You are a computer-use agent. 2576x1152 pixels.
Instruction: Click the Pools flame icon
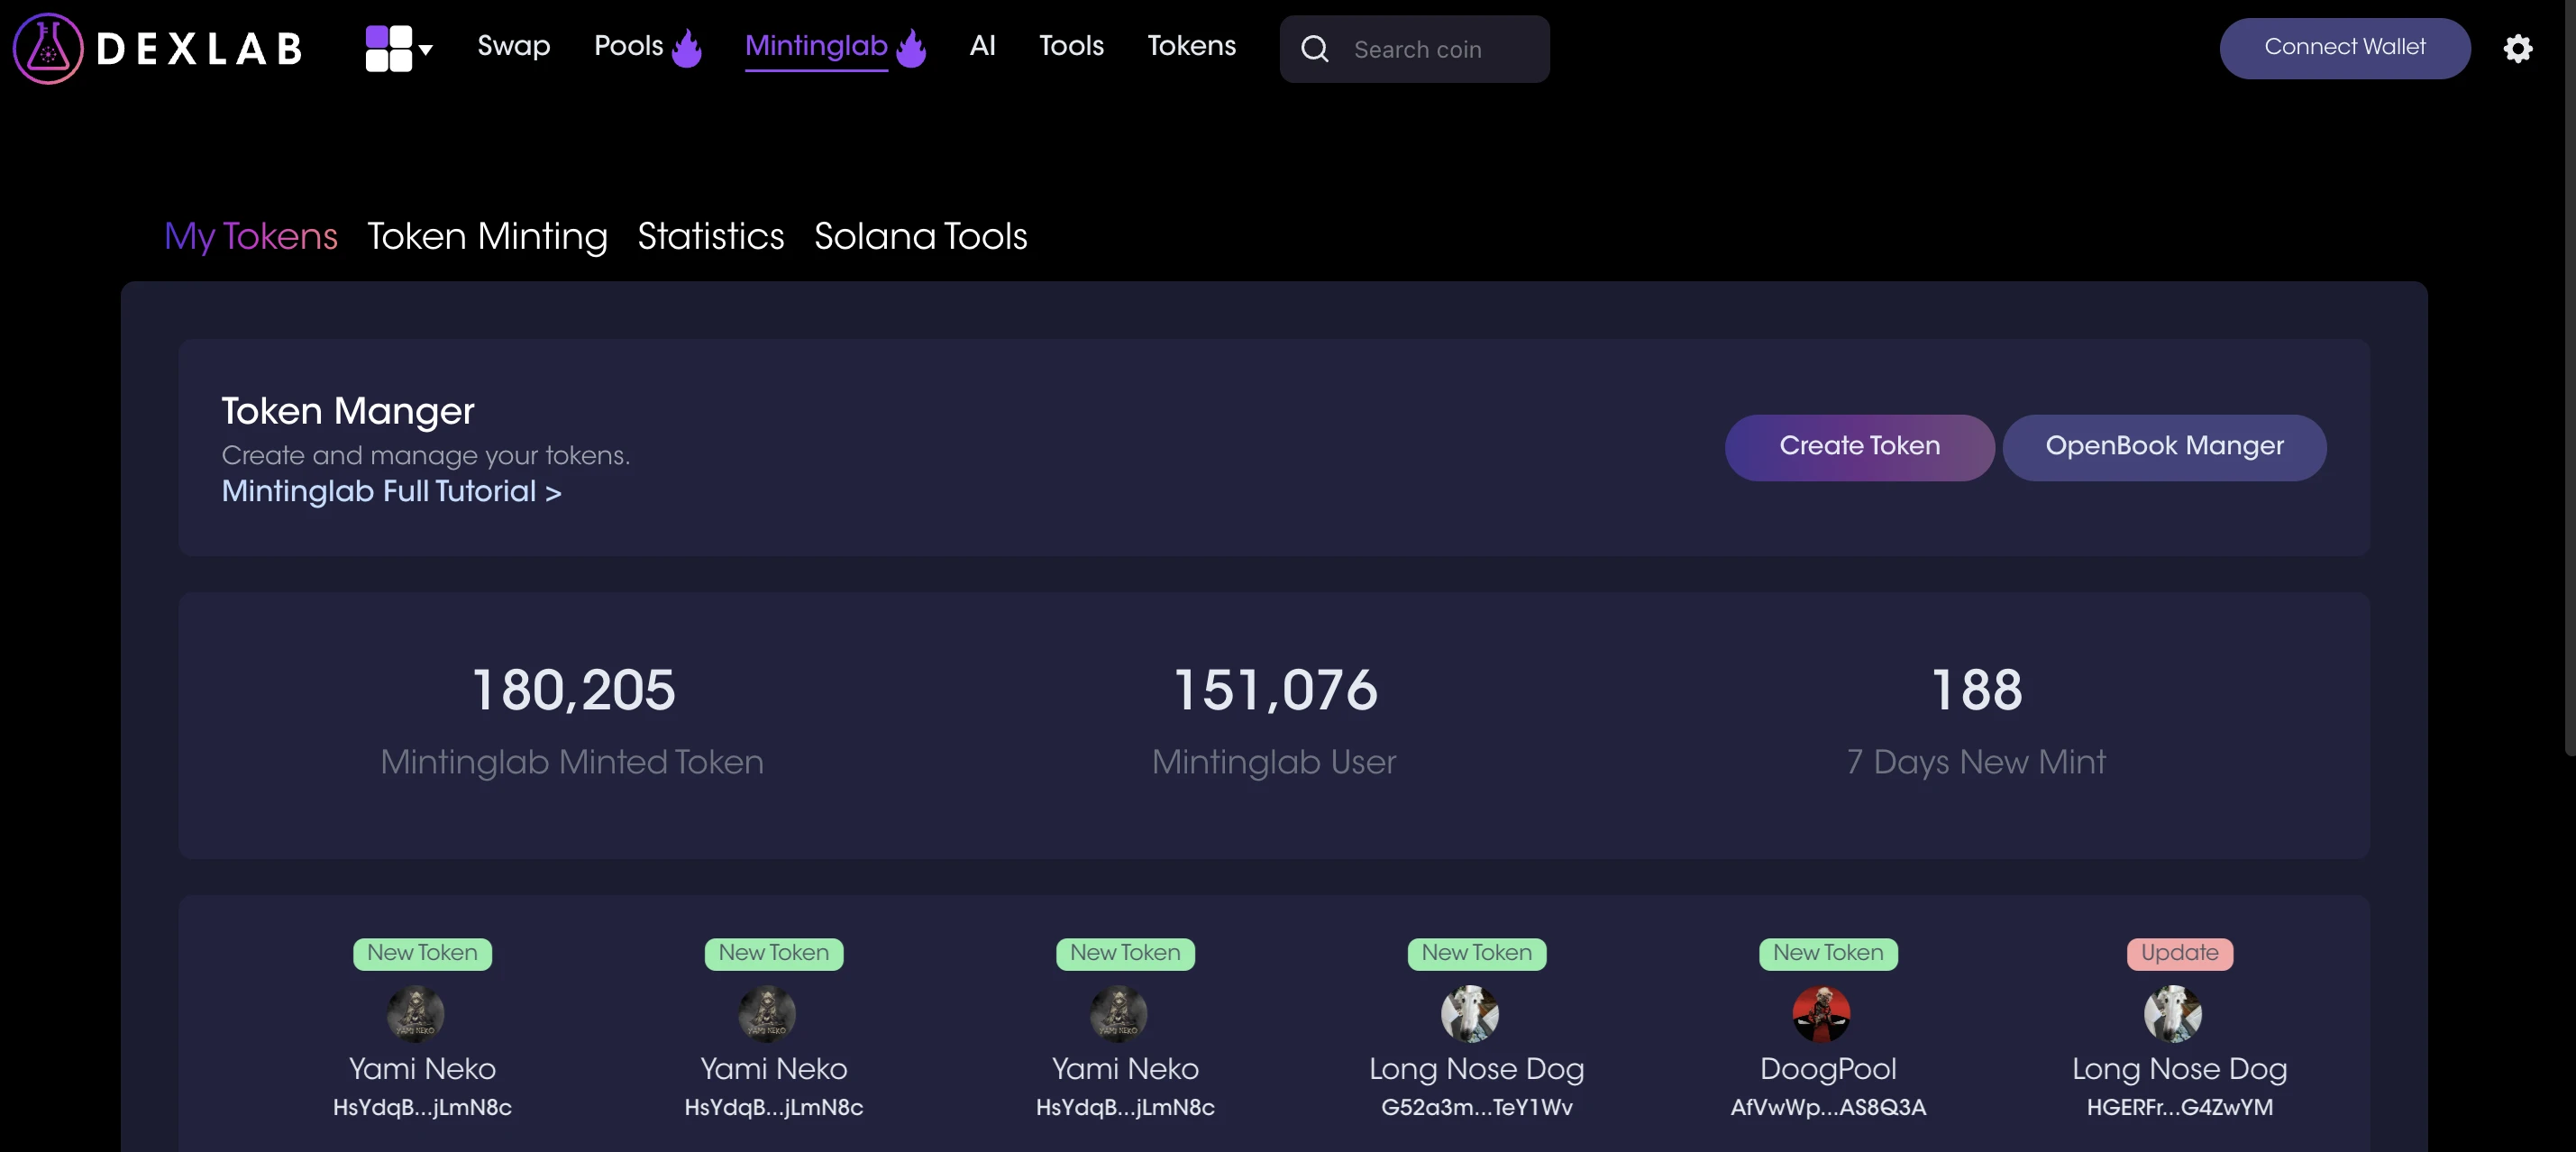pos(687,46)
